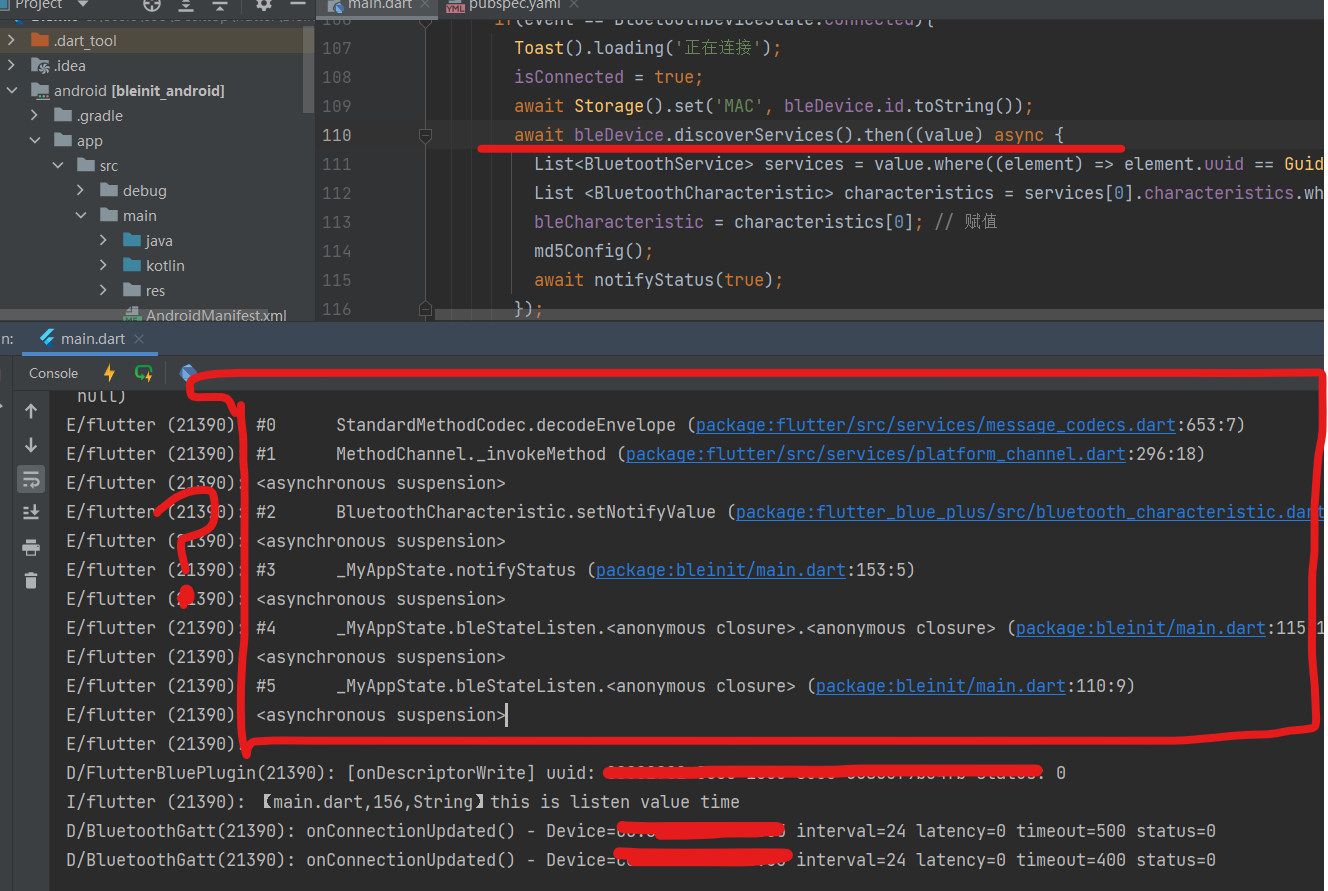Collapse all nodes in the Project tree
The height and width of the screenshot is (891, 1328).
click(x=219, y=6)
